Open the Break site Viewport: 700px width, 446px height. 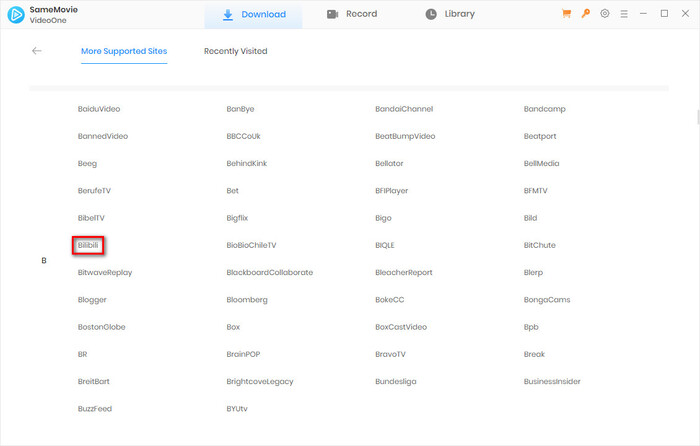coord(534,354)
